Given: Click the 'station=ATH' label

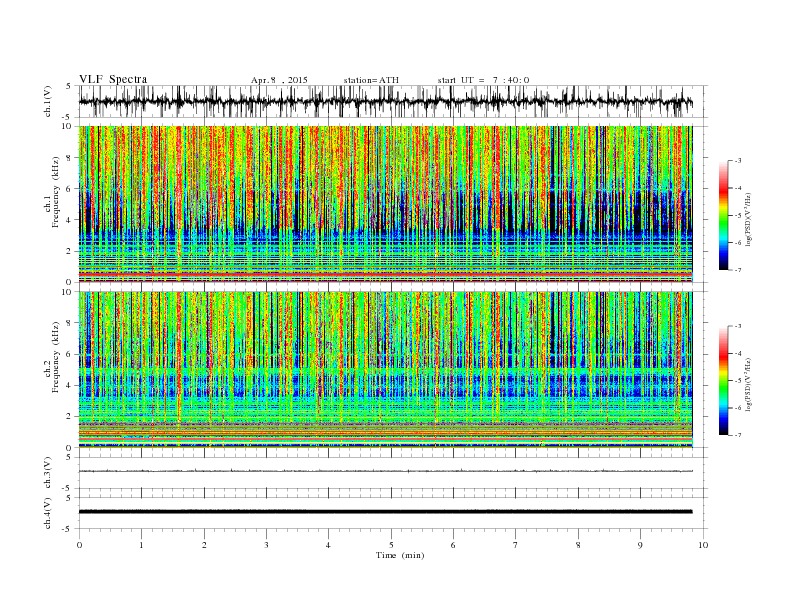Looking at the screenshot, I should point(371,80).
